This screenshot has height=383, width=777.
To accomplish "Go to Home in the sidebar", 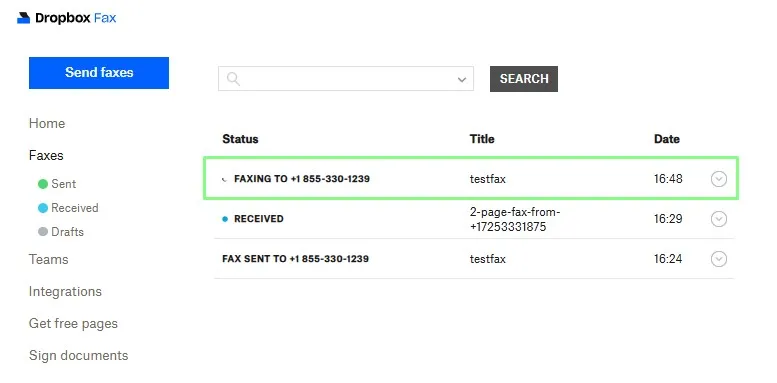I will point(47,123).
